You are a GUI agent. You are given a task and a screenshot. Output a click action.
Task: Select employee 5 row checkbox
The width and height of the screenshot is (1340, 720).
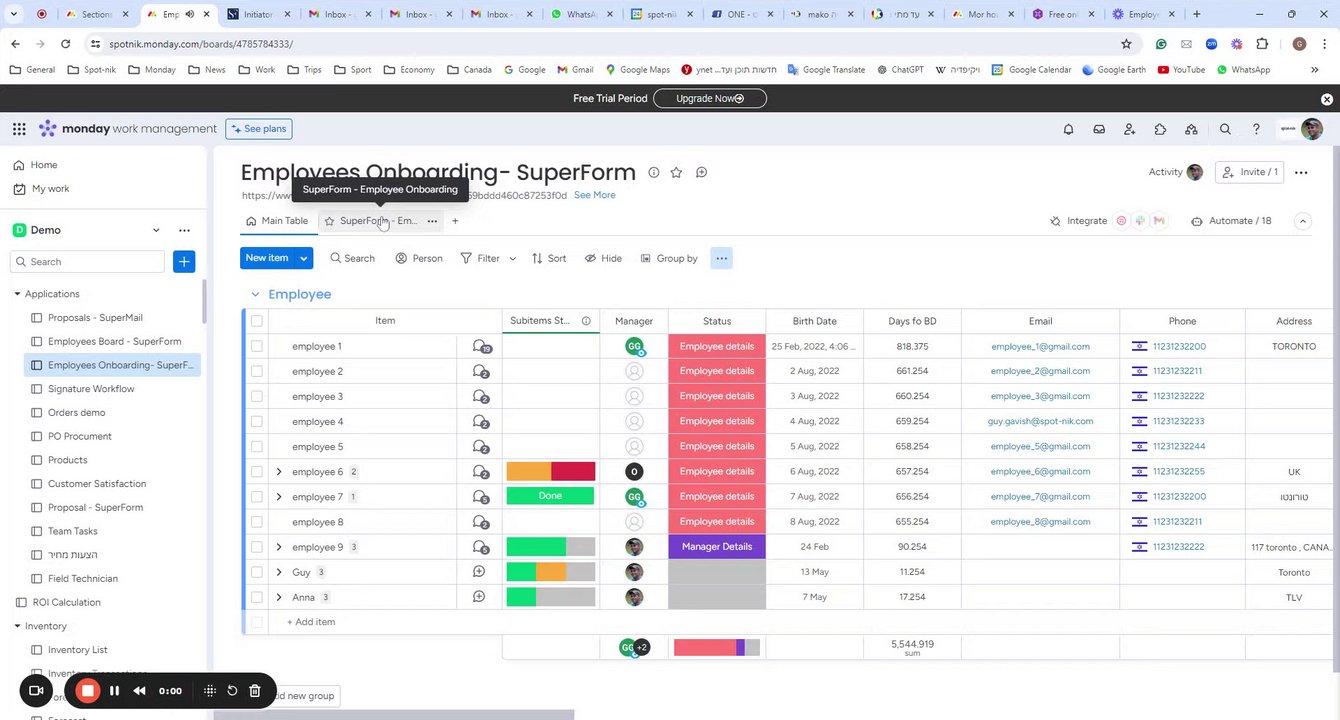[x=257, y=446]
